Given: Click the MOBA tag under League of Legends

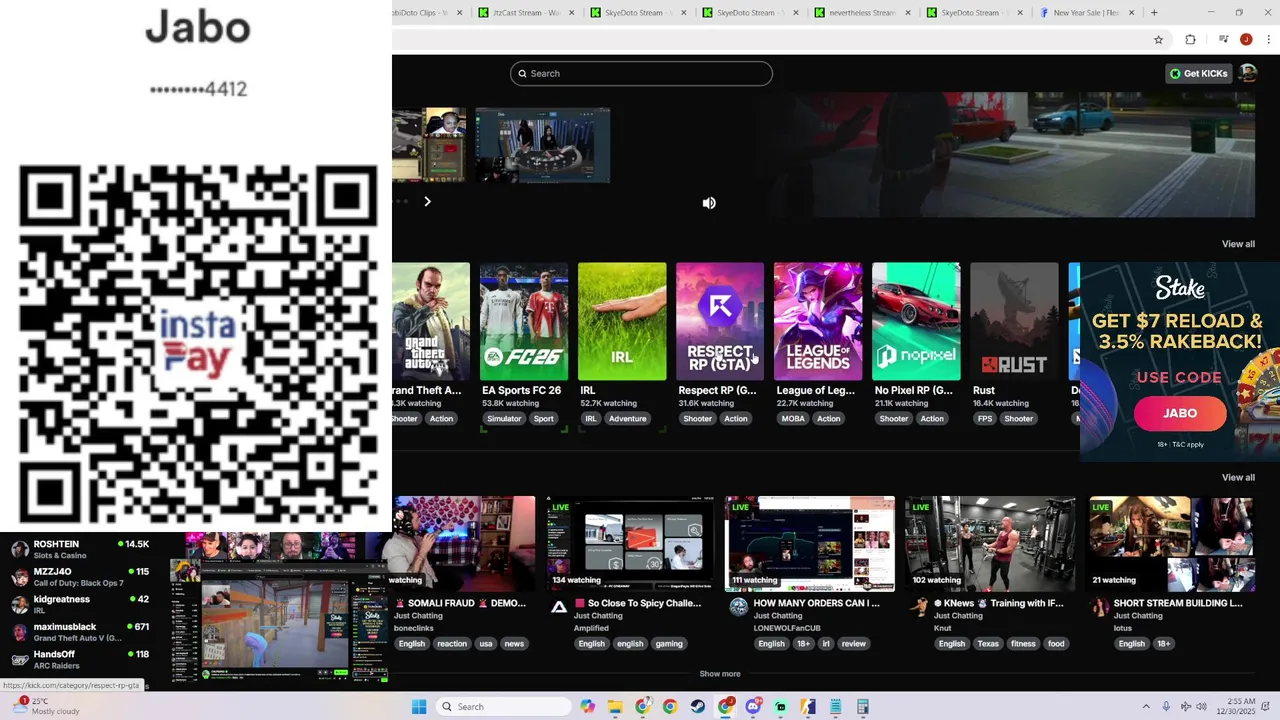Looking at the screenshot, I should pyautogui.click(x=793, y=419).
